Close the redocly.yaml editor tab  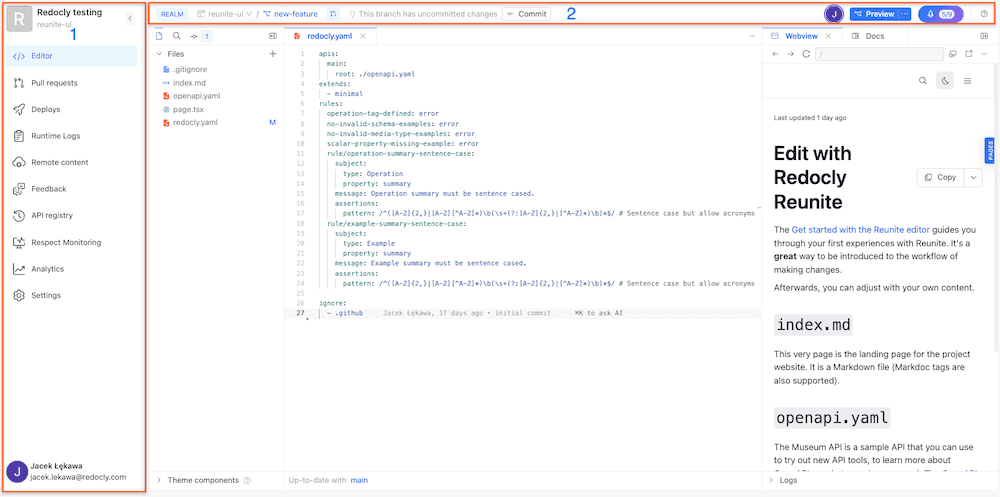coord(363,36)
